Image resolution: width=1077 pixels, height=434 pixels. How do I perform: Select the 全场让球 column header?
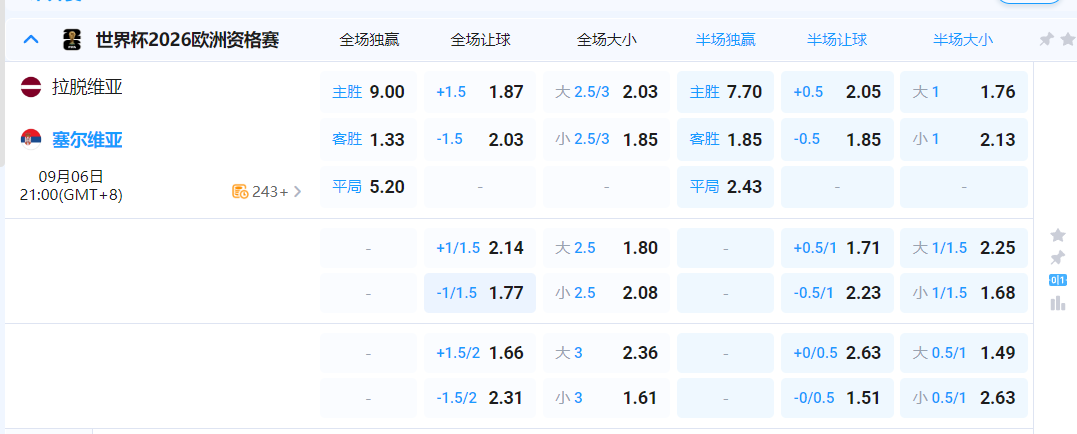pos(480,40)
